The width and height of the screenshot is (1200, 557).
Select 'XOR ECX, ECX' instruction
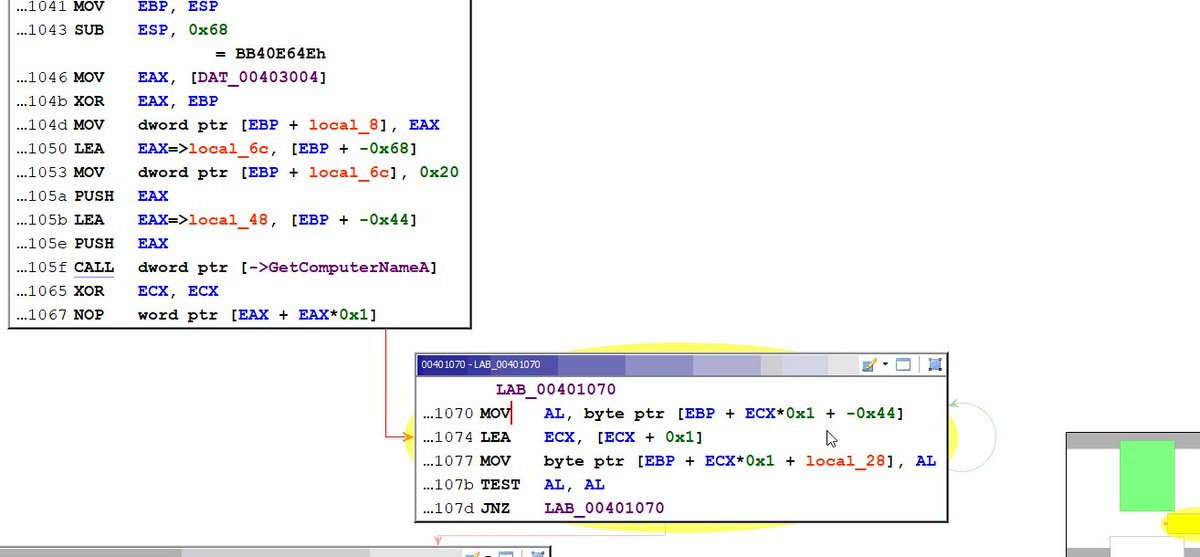tap(117, 292)
